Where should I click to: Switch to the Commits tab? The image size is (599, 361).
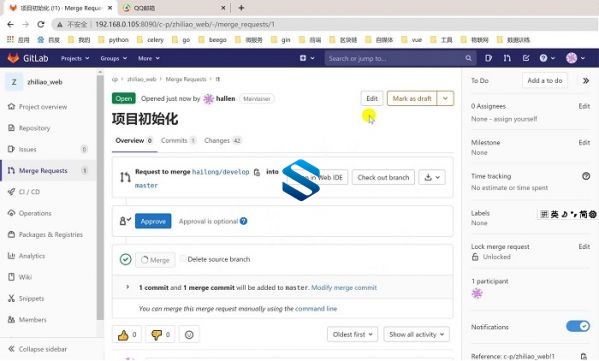(178, 141)
